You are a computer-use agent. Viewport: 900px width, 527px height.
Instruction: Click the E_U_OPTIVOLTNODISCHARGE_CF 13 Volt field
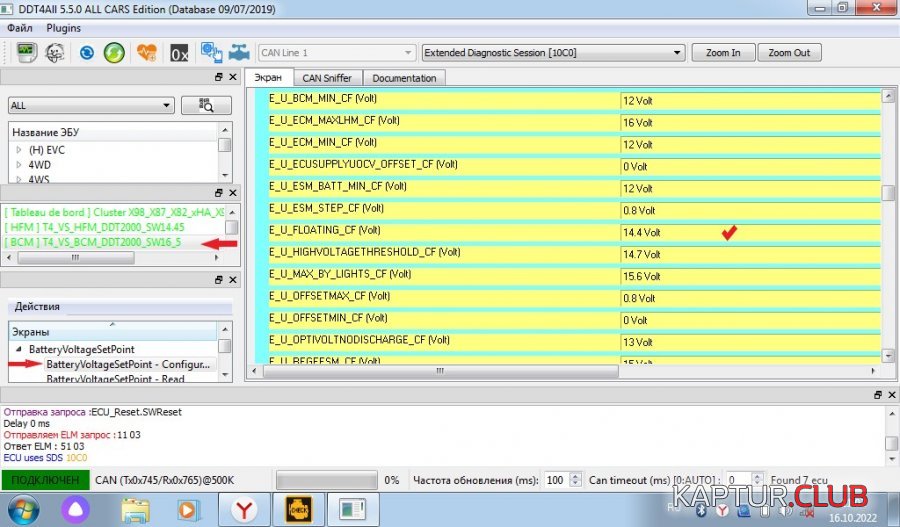tap(750, 342)
